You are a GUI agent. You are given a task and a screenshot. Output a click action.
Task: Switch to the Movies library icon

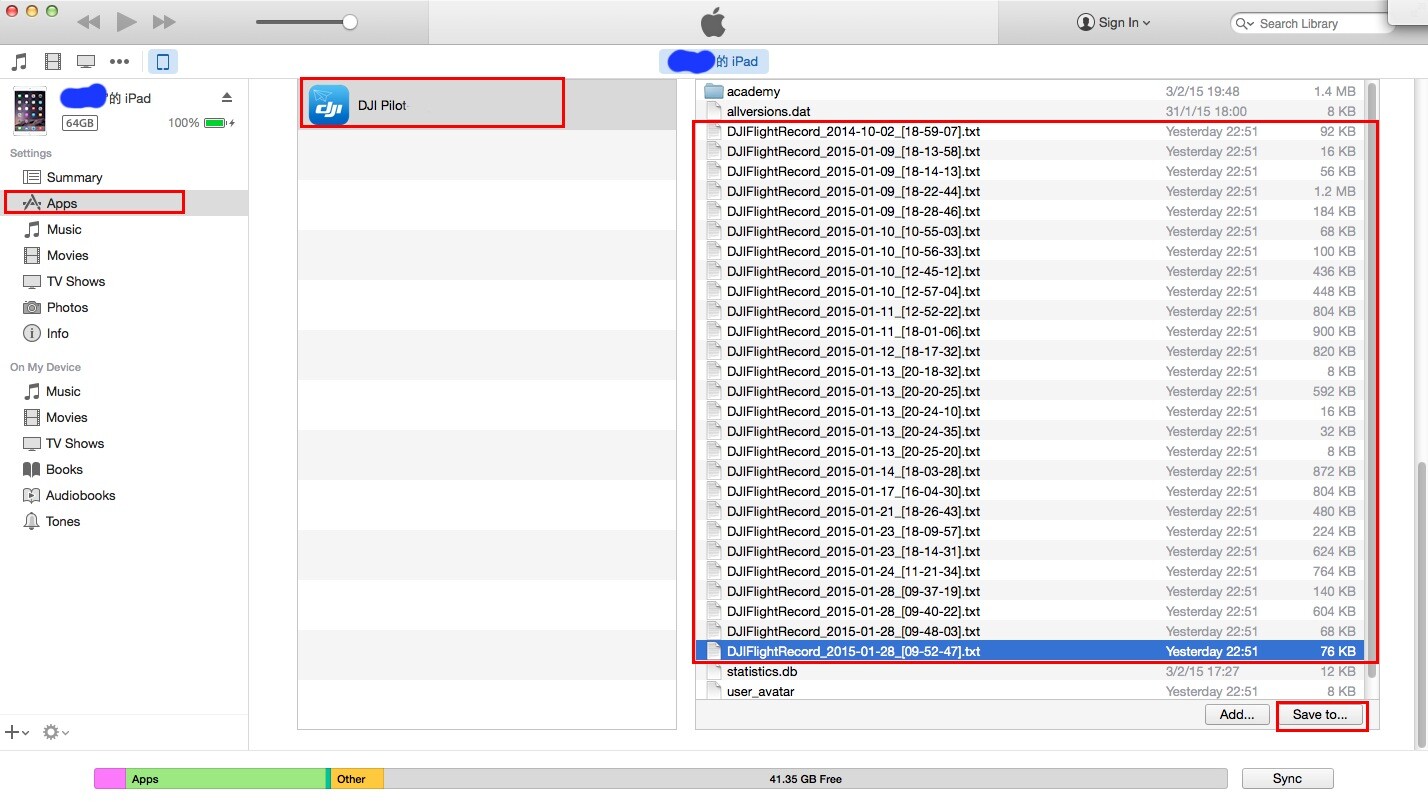coord(53,62)
